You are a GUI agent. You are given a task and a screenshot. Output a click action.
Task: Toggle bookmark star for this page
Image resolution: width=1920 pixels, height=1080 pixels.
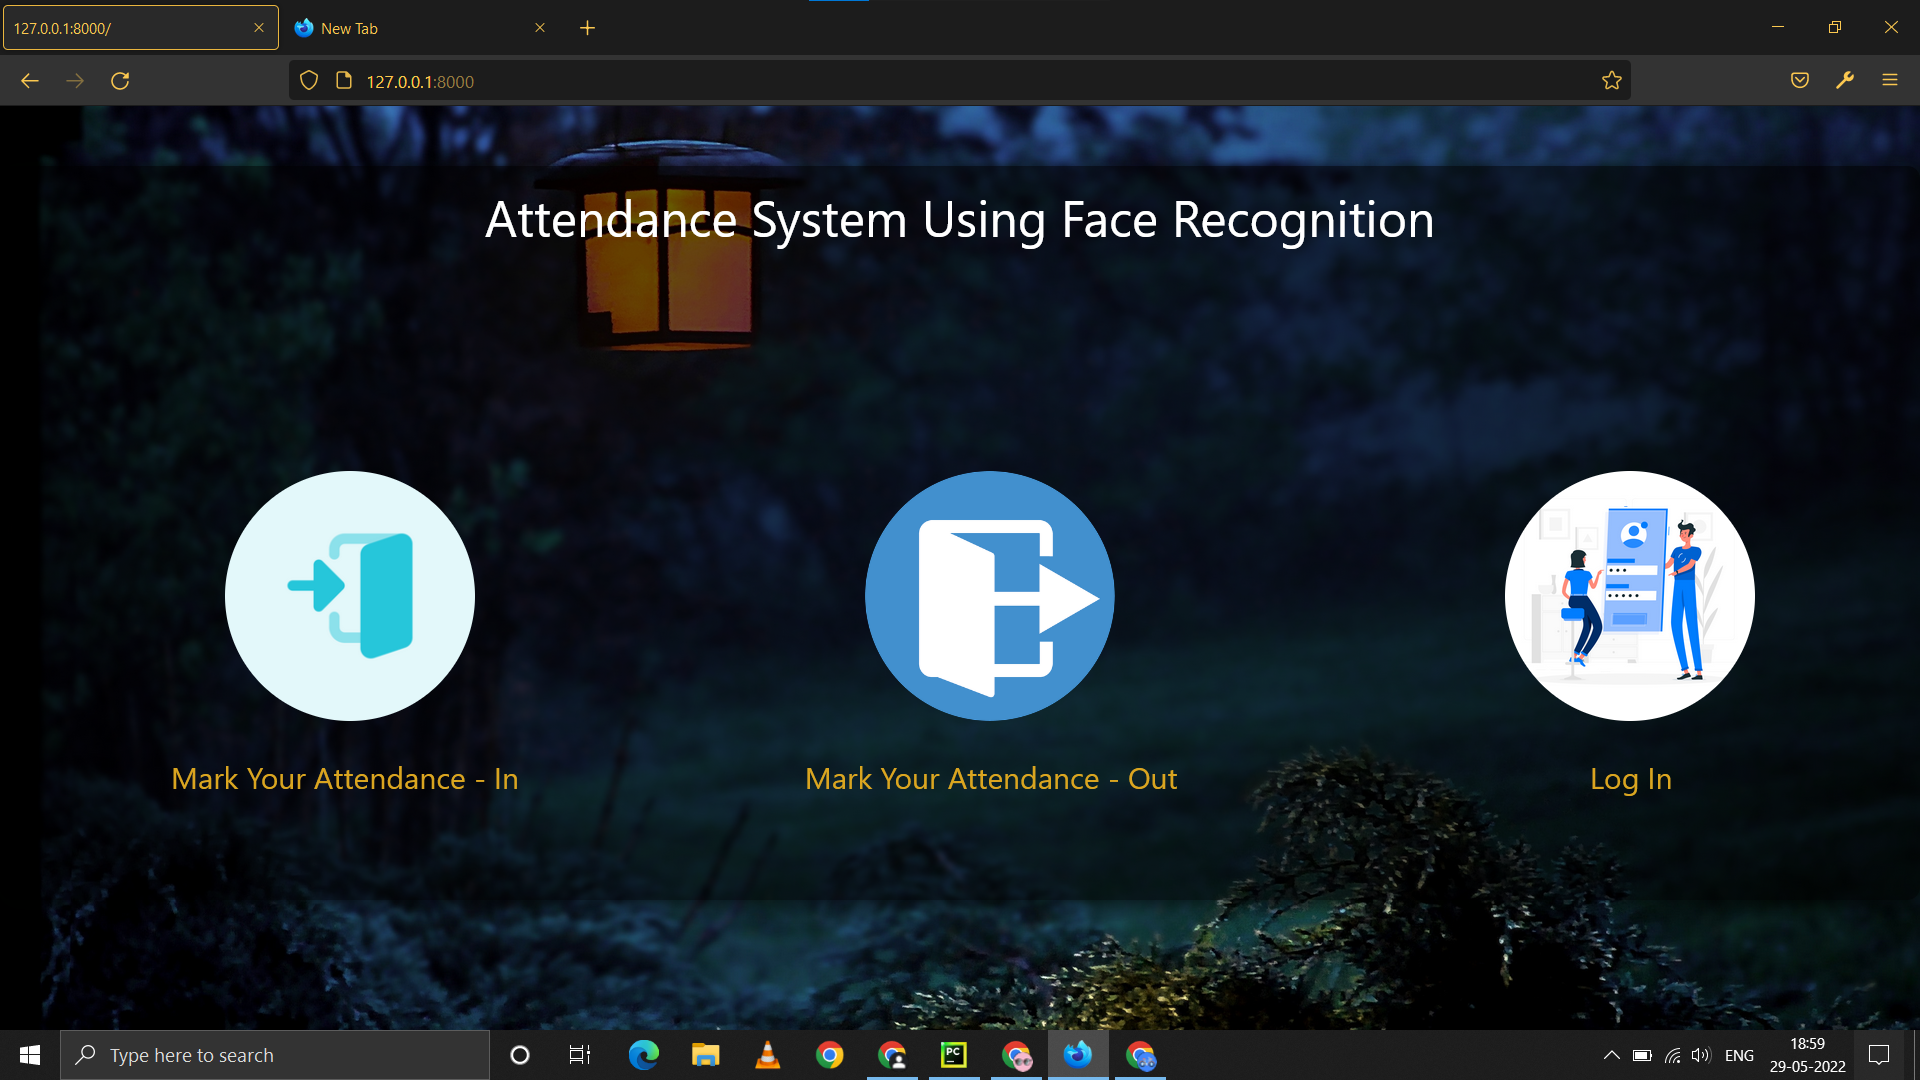(x=1611, y=80)
